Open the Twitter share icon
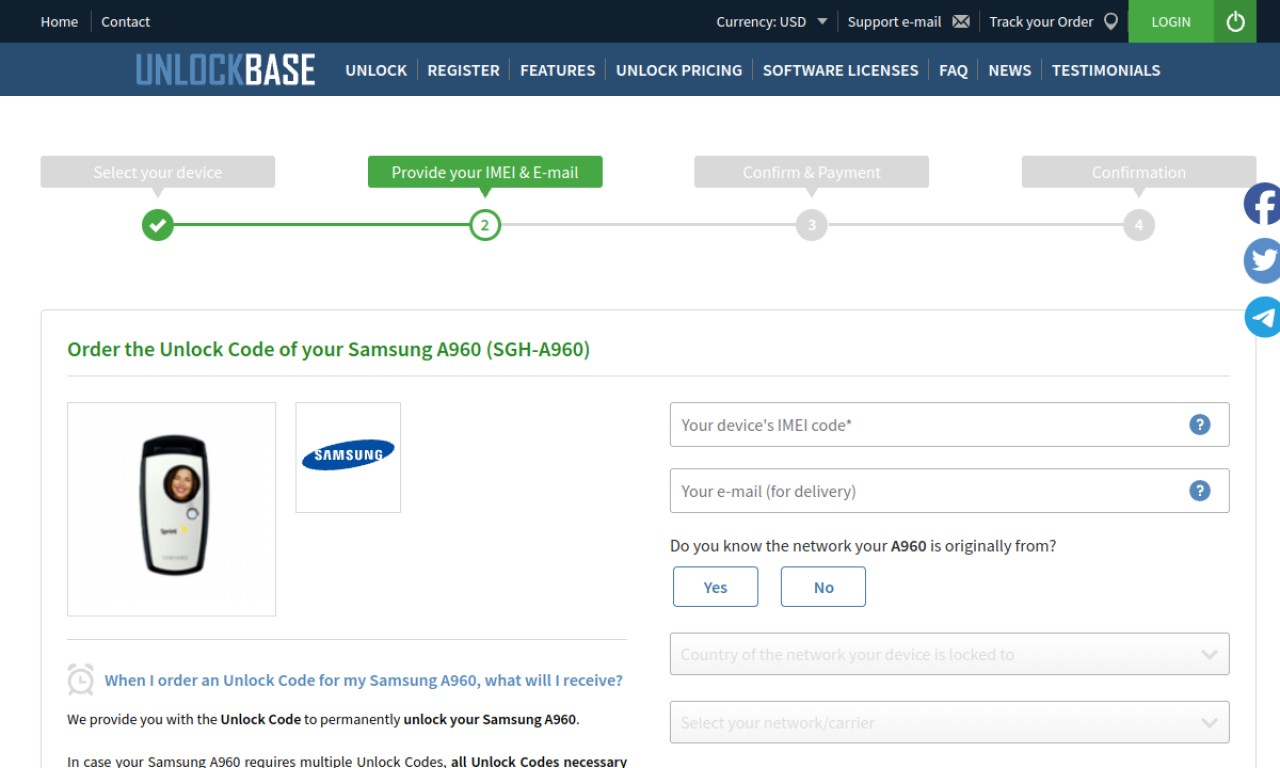Viewport: 1280px width, 768px height. pyautogui.click(x=1263, y=260)
